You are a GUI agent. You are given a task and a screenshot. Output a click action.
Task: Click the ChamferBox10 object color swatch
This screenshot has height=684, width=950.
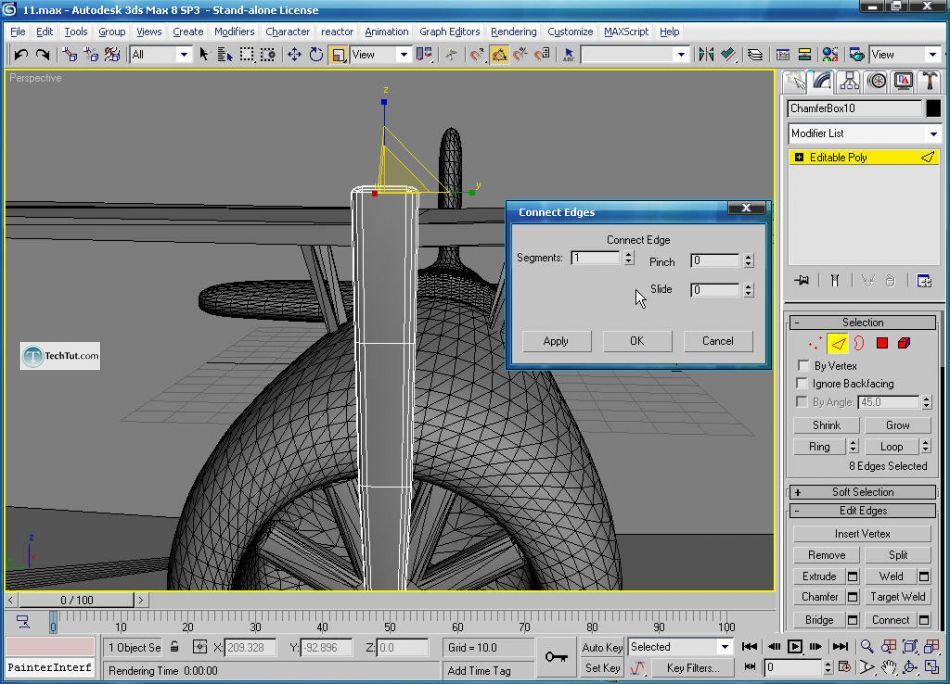pos(933,108)
